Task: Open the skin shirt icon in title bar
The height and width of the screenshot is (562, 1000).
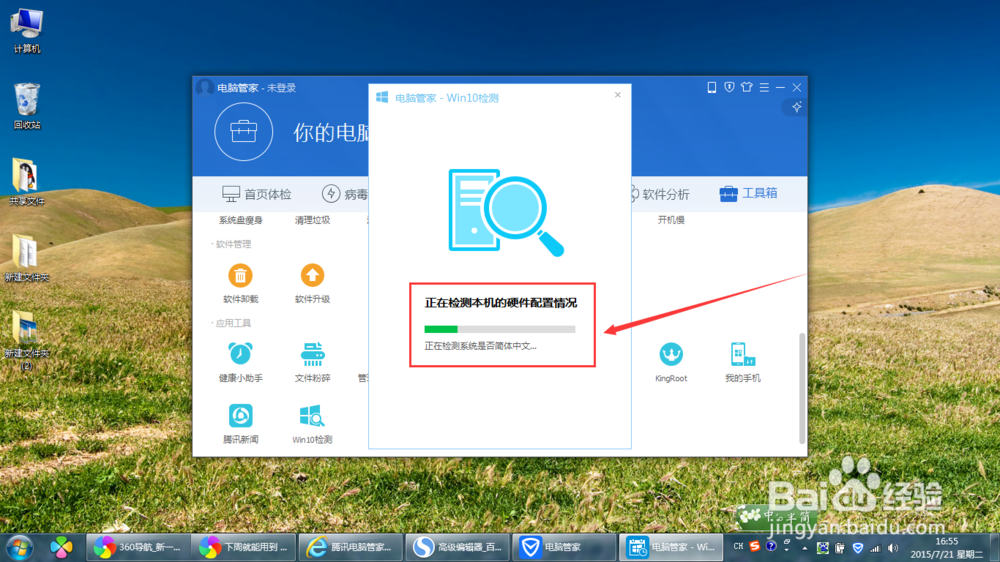Action: coord(746,87)
